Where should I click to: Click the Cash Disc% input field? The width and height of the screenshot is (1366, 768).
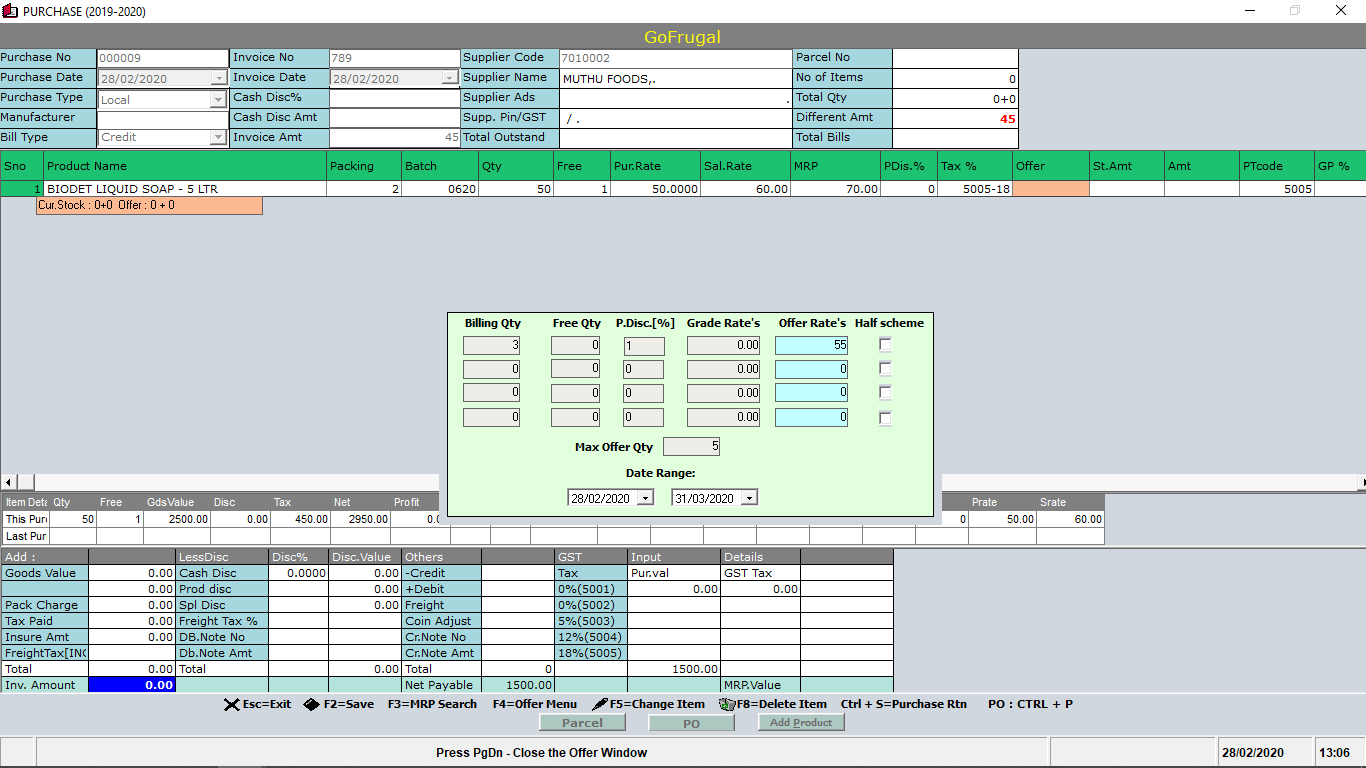(394, 98)
